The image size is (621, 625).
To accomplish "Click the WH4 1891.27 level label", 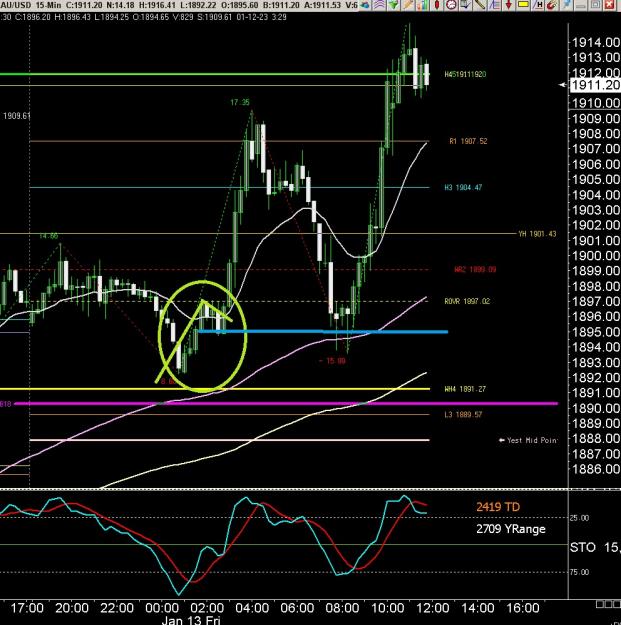I will click(x=465, y=389).
